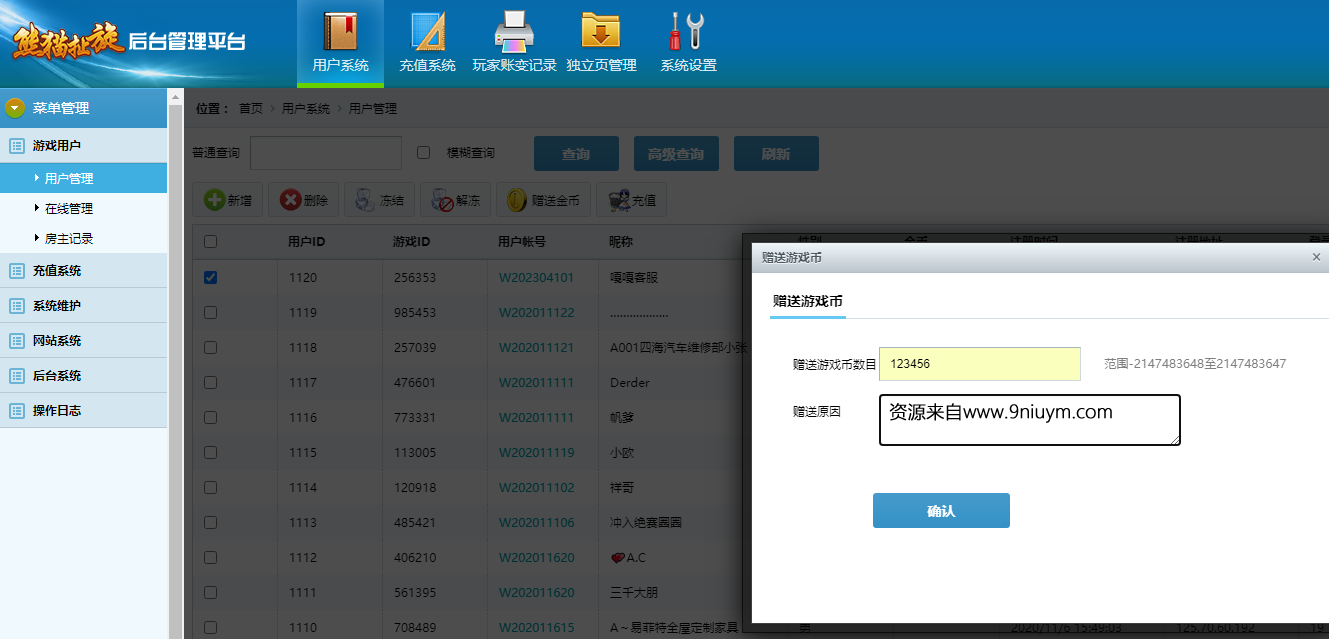
Task: Uncheck the row for user ID 1120
Action: (x=210, y=277)
